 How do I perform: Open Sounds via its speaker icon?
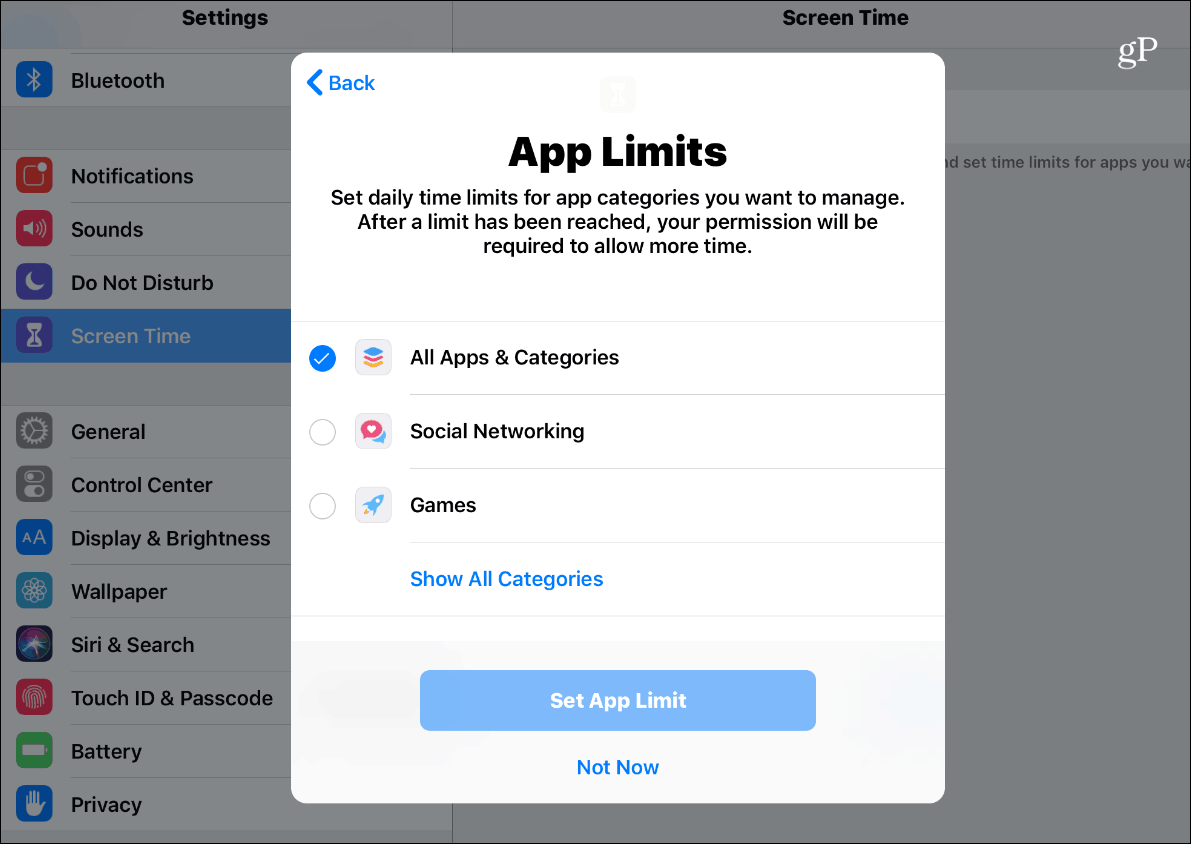coord(34,229)
